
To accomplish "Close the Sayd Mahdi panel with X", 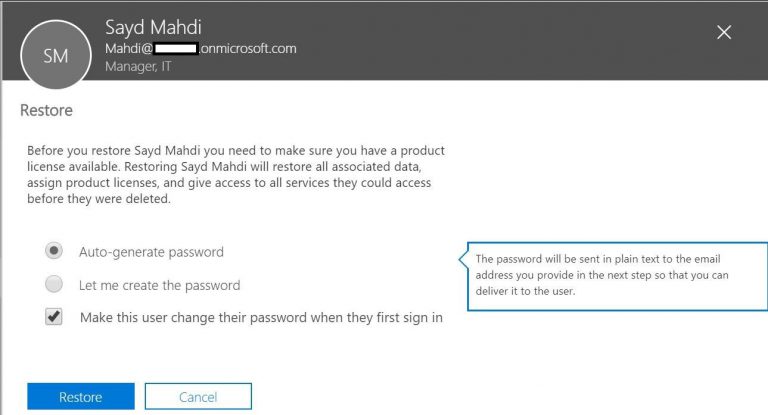I will coord(725,33).
